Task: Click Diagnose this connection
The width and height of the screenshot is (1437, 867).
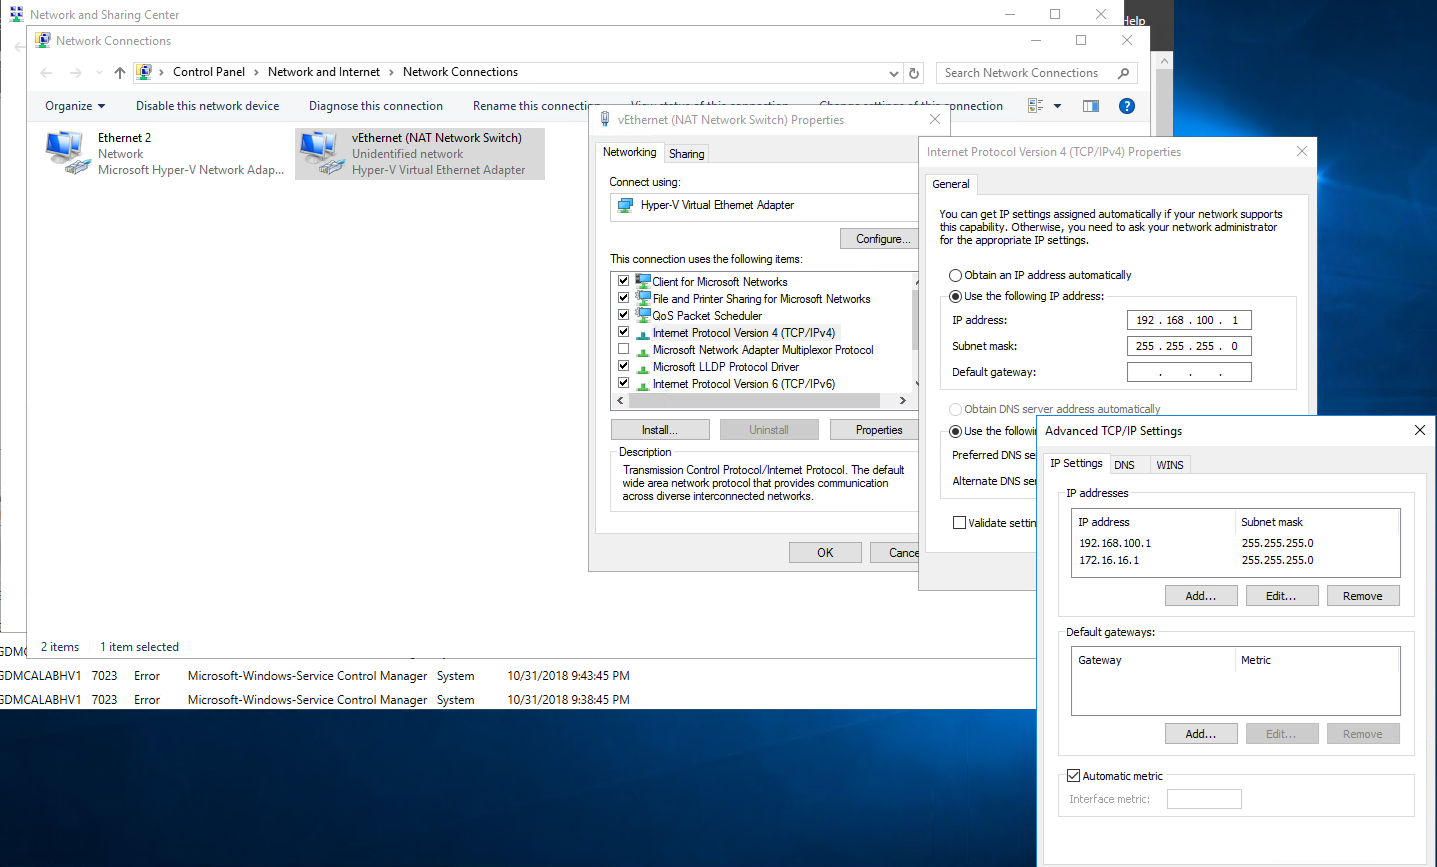Action: pyautogui.click(x=376, y=106)
